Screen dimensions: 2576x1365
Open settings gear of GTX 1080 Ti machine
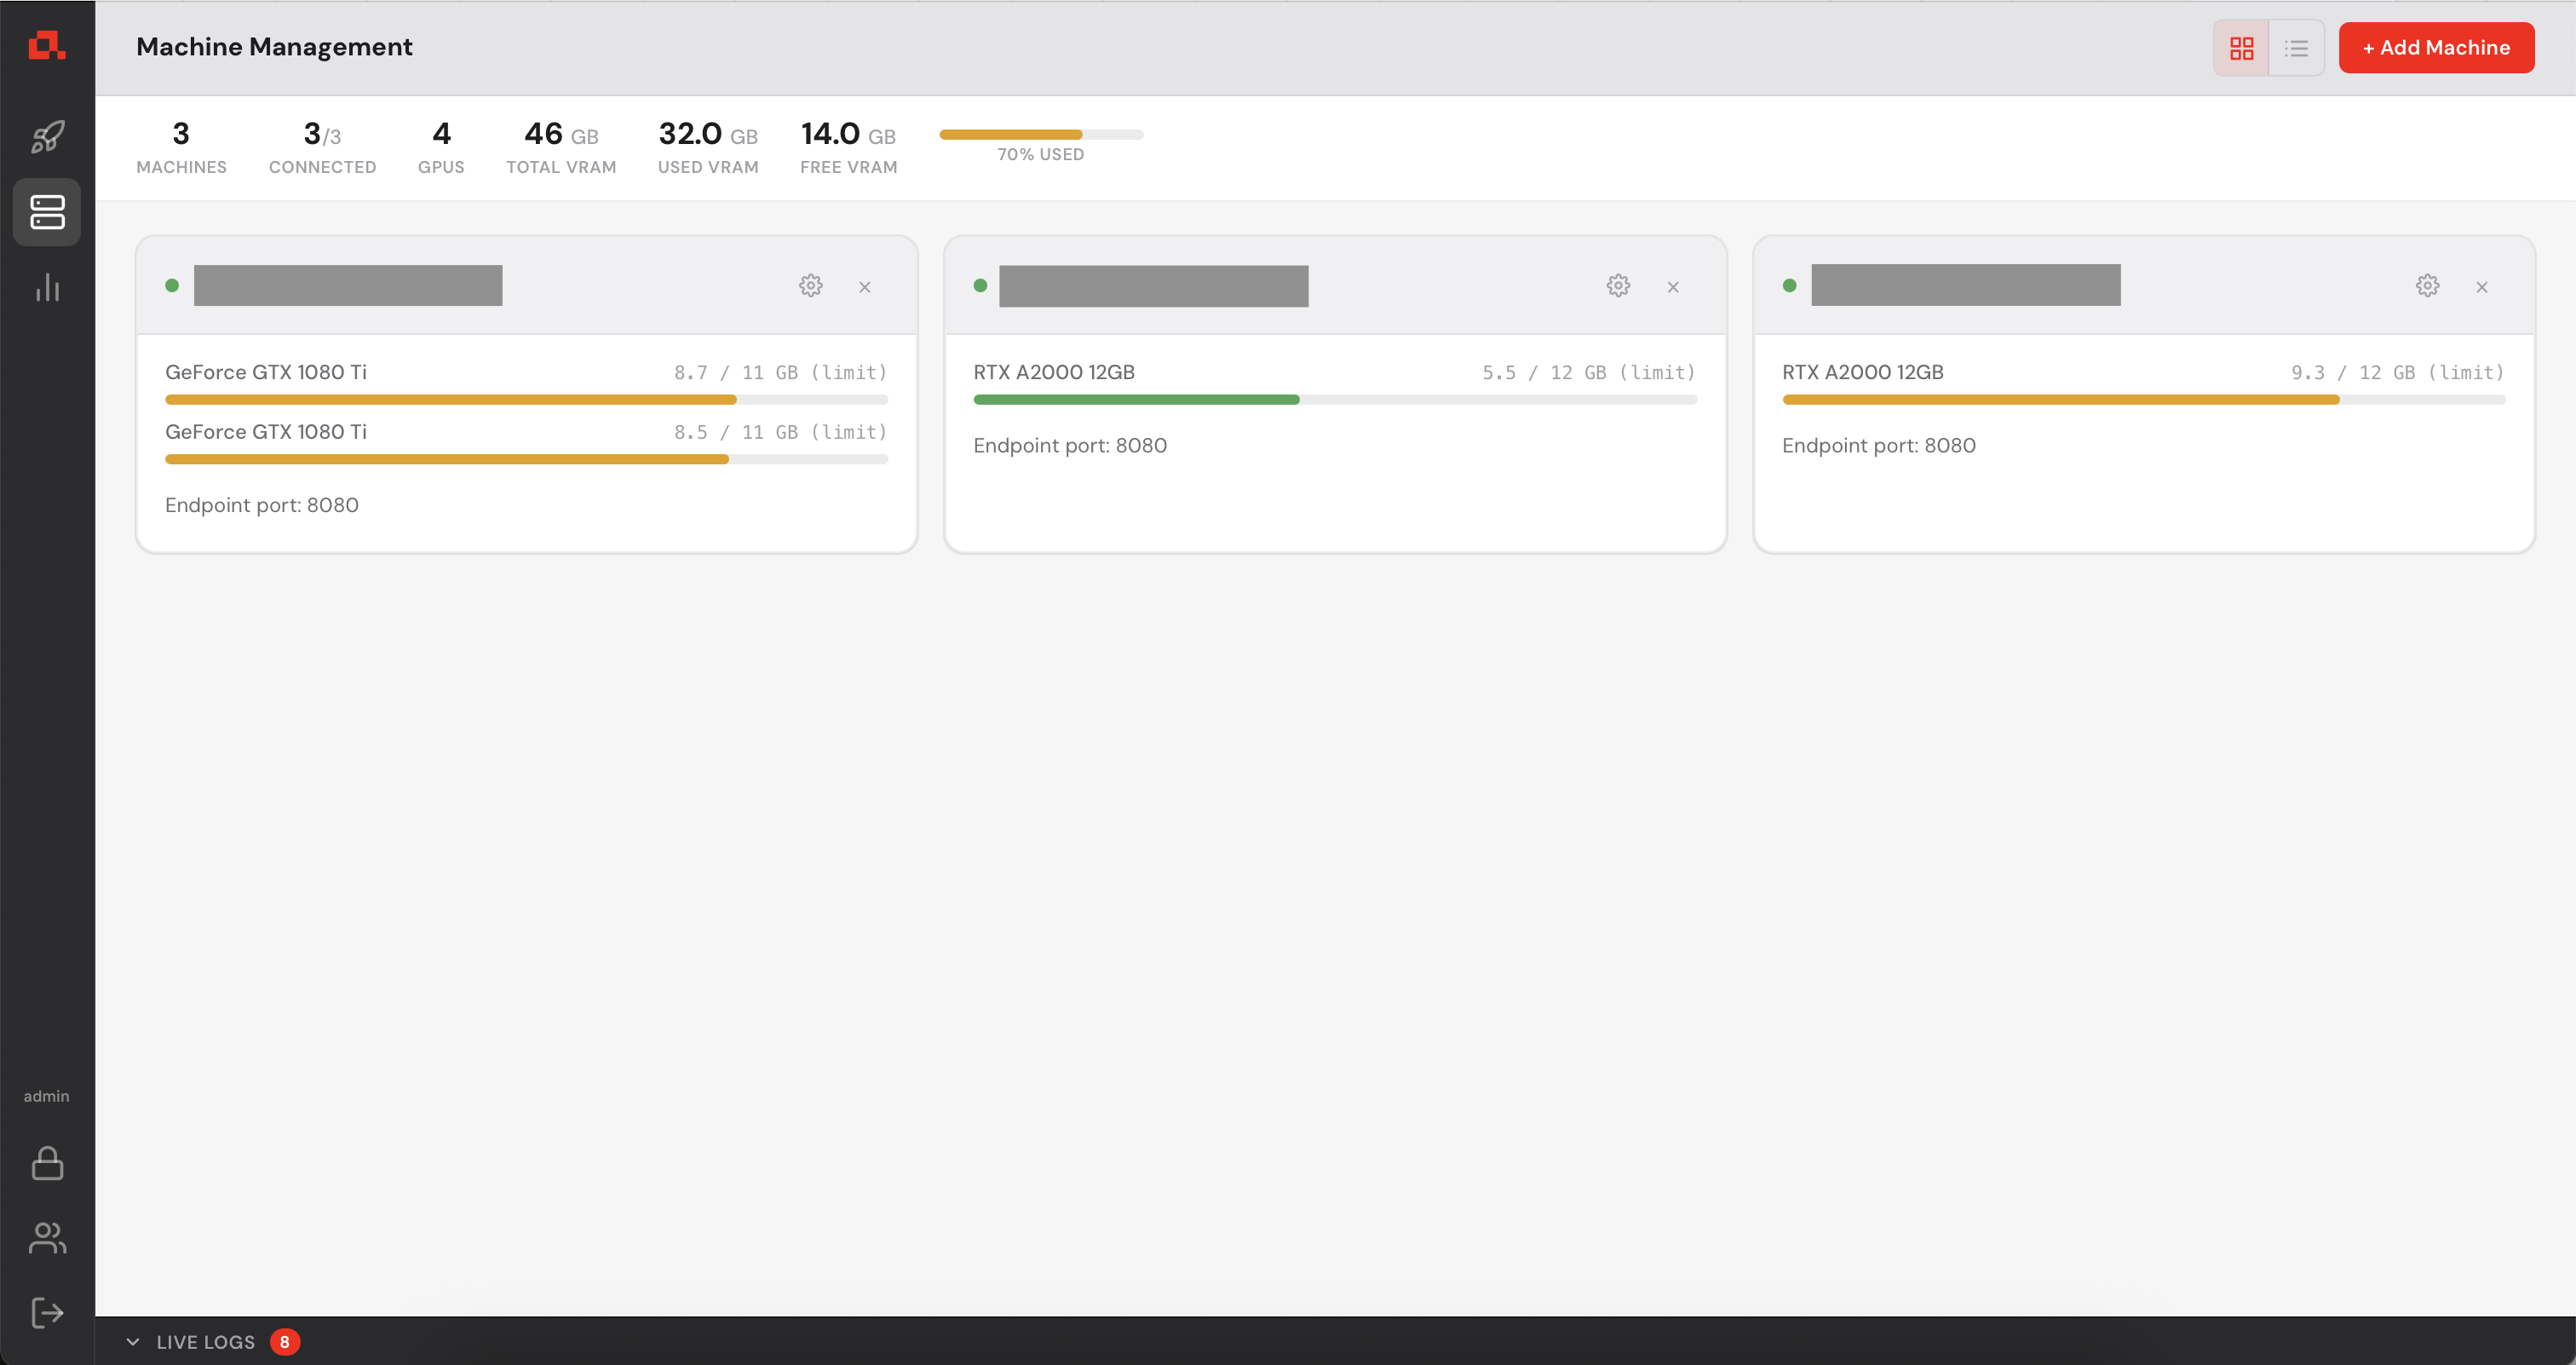pos(810,286)
